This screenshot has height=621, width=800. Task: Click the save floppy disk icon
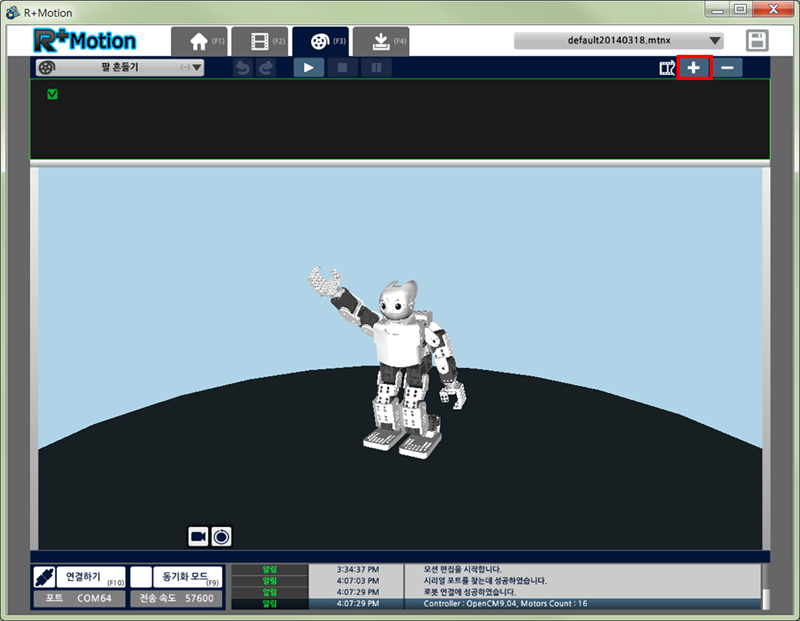point(758,41)
